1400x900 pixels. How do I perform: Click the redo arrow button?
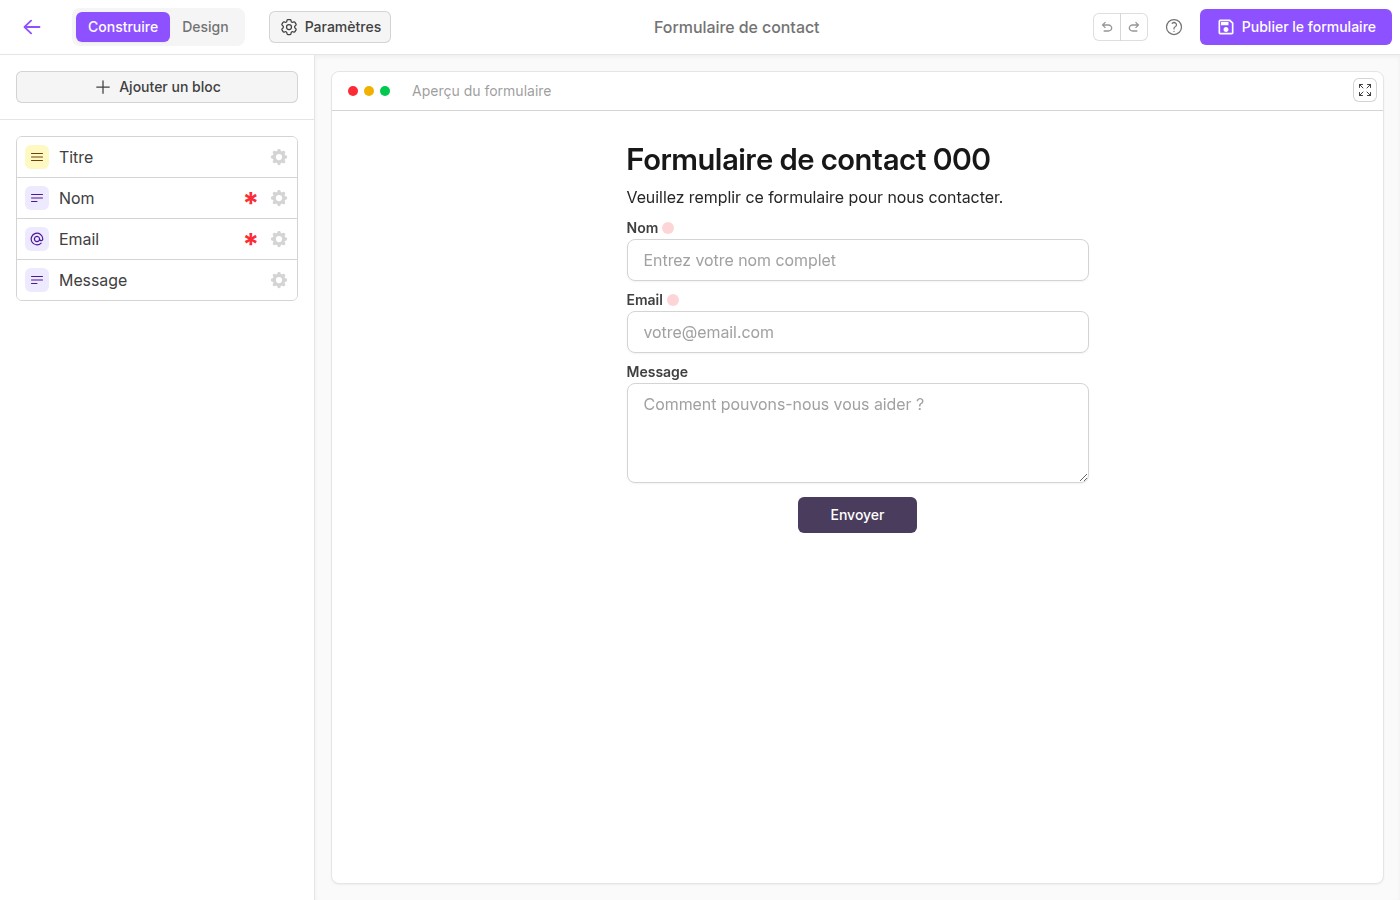1134,27
